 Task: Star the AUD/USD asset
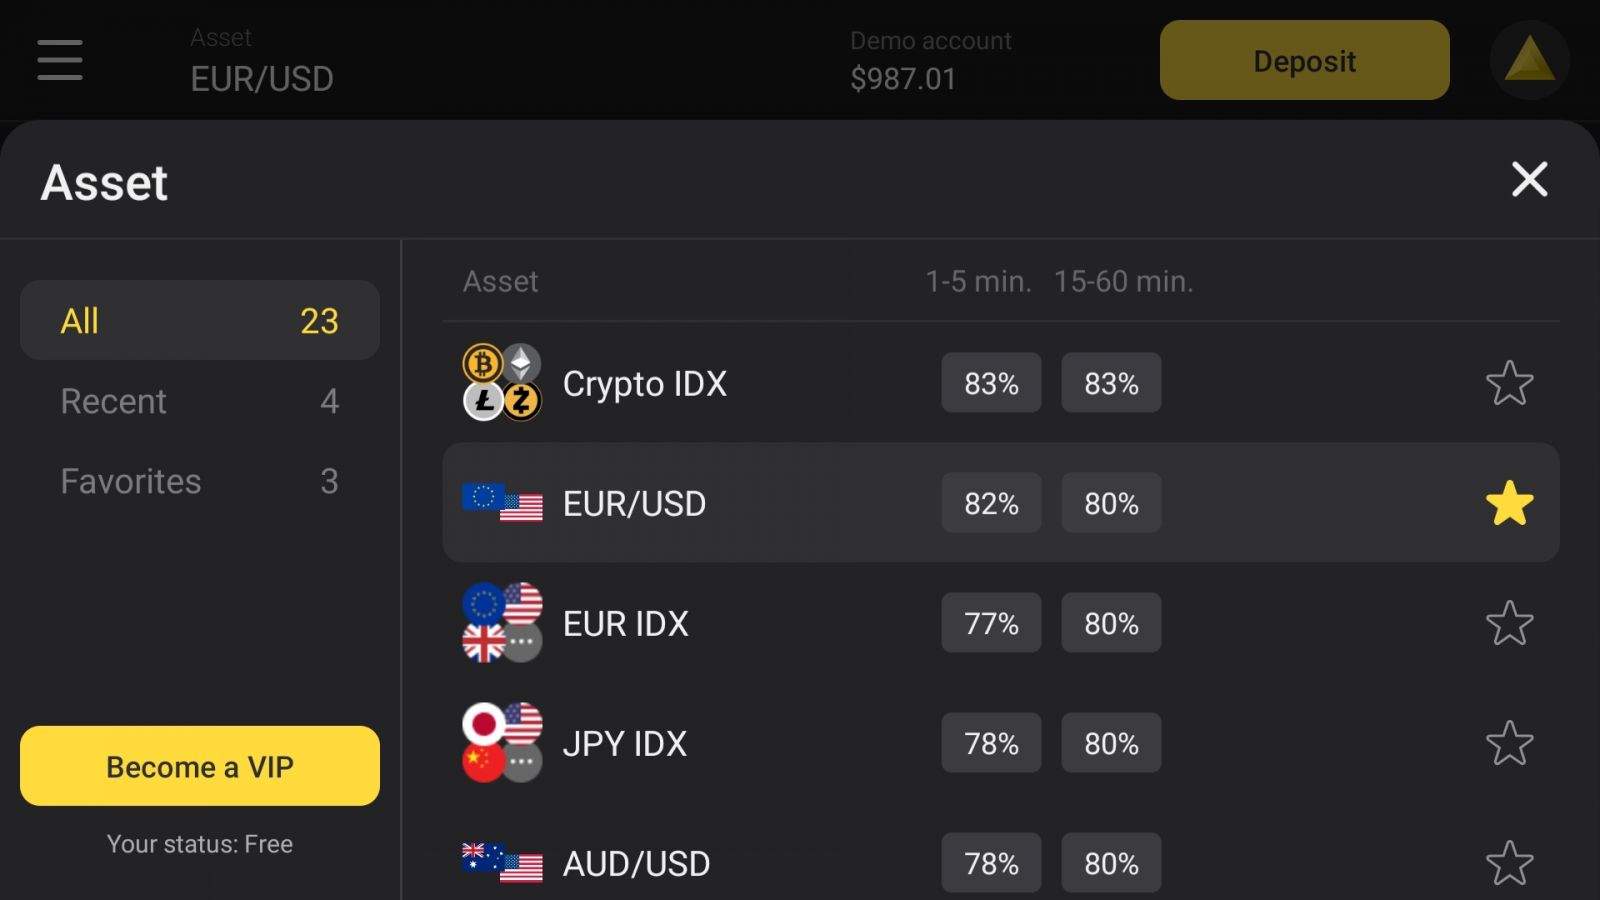click(x=1509, y=863)
